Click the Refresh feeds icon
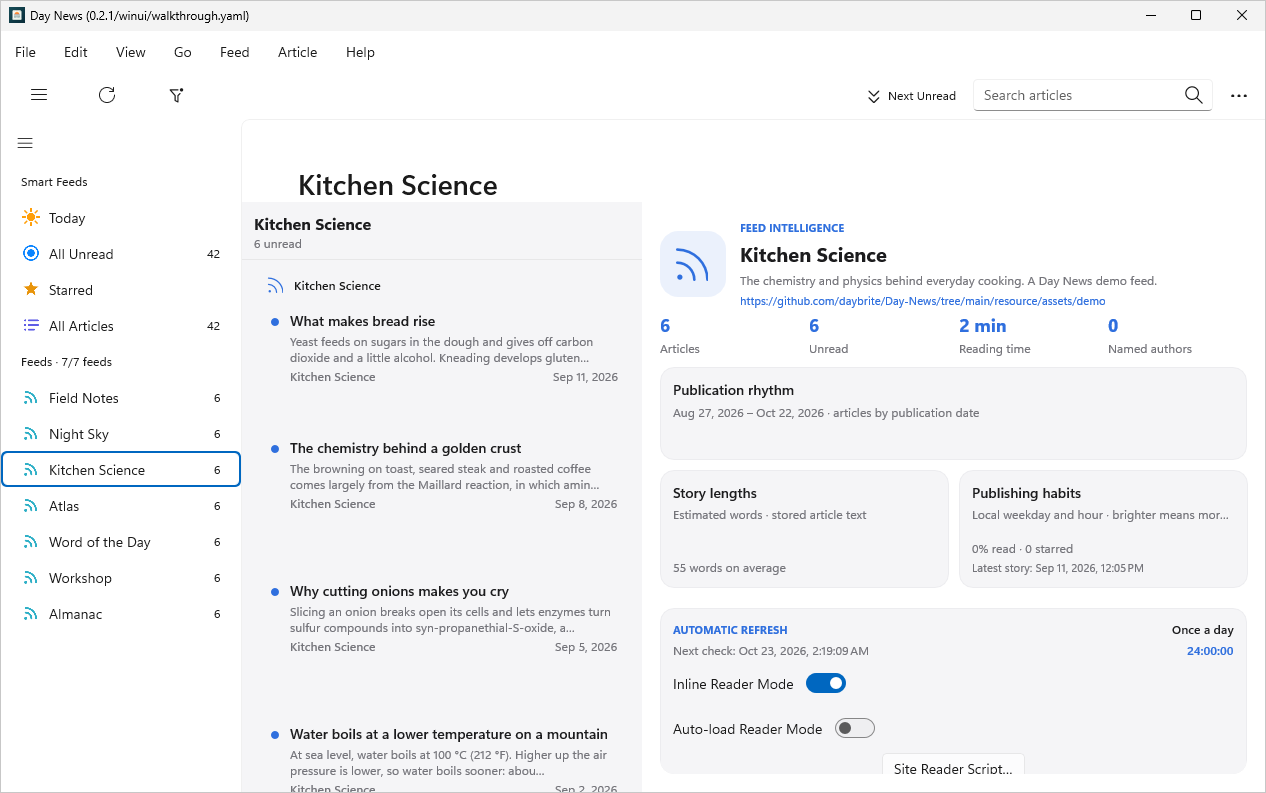 click(107, 95)
